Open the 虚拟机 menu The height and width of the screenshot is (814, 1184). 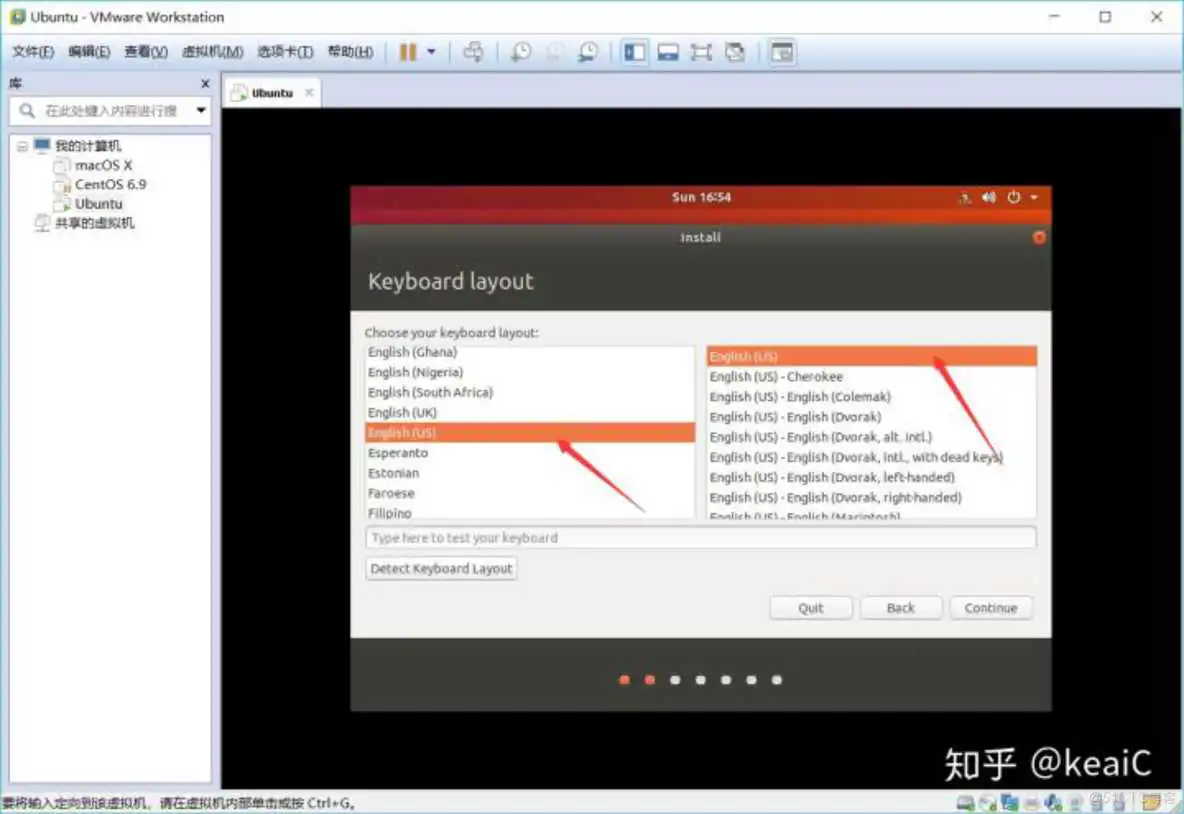click(x=211, y=51)
